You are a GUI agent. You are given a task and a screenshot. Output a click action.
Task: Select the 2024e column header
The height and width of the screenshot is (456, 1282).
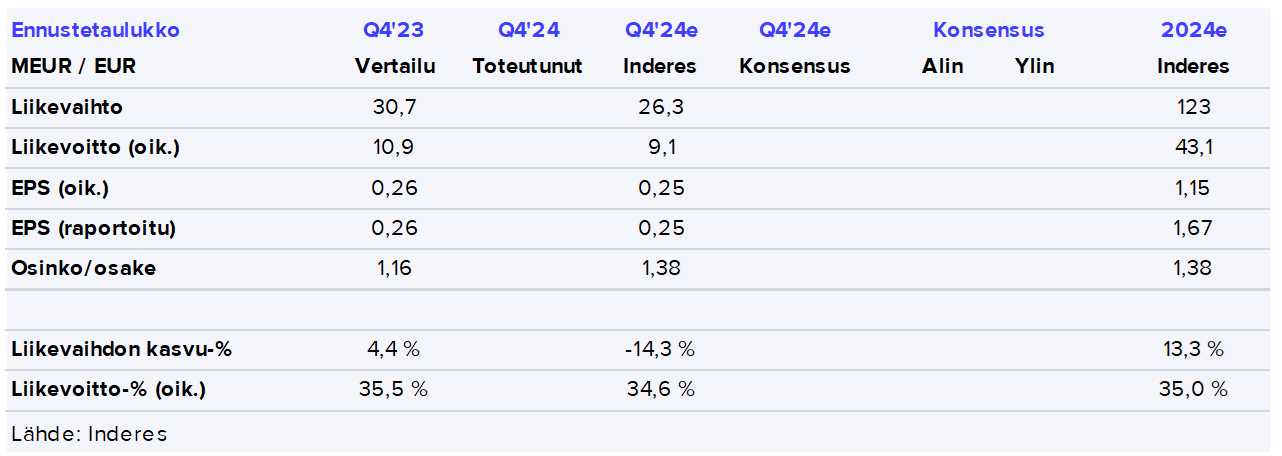click(1193, 30)
